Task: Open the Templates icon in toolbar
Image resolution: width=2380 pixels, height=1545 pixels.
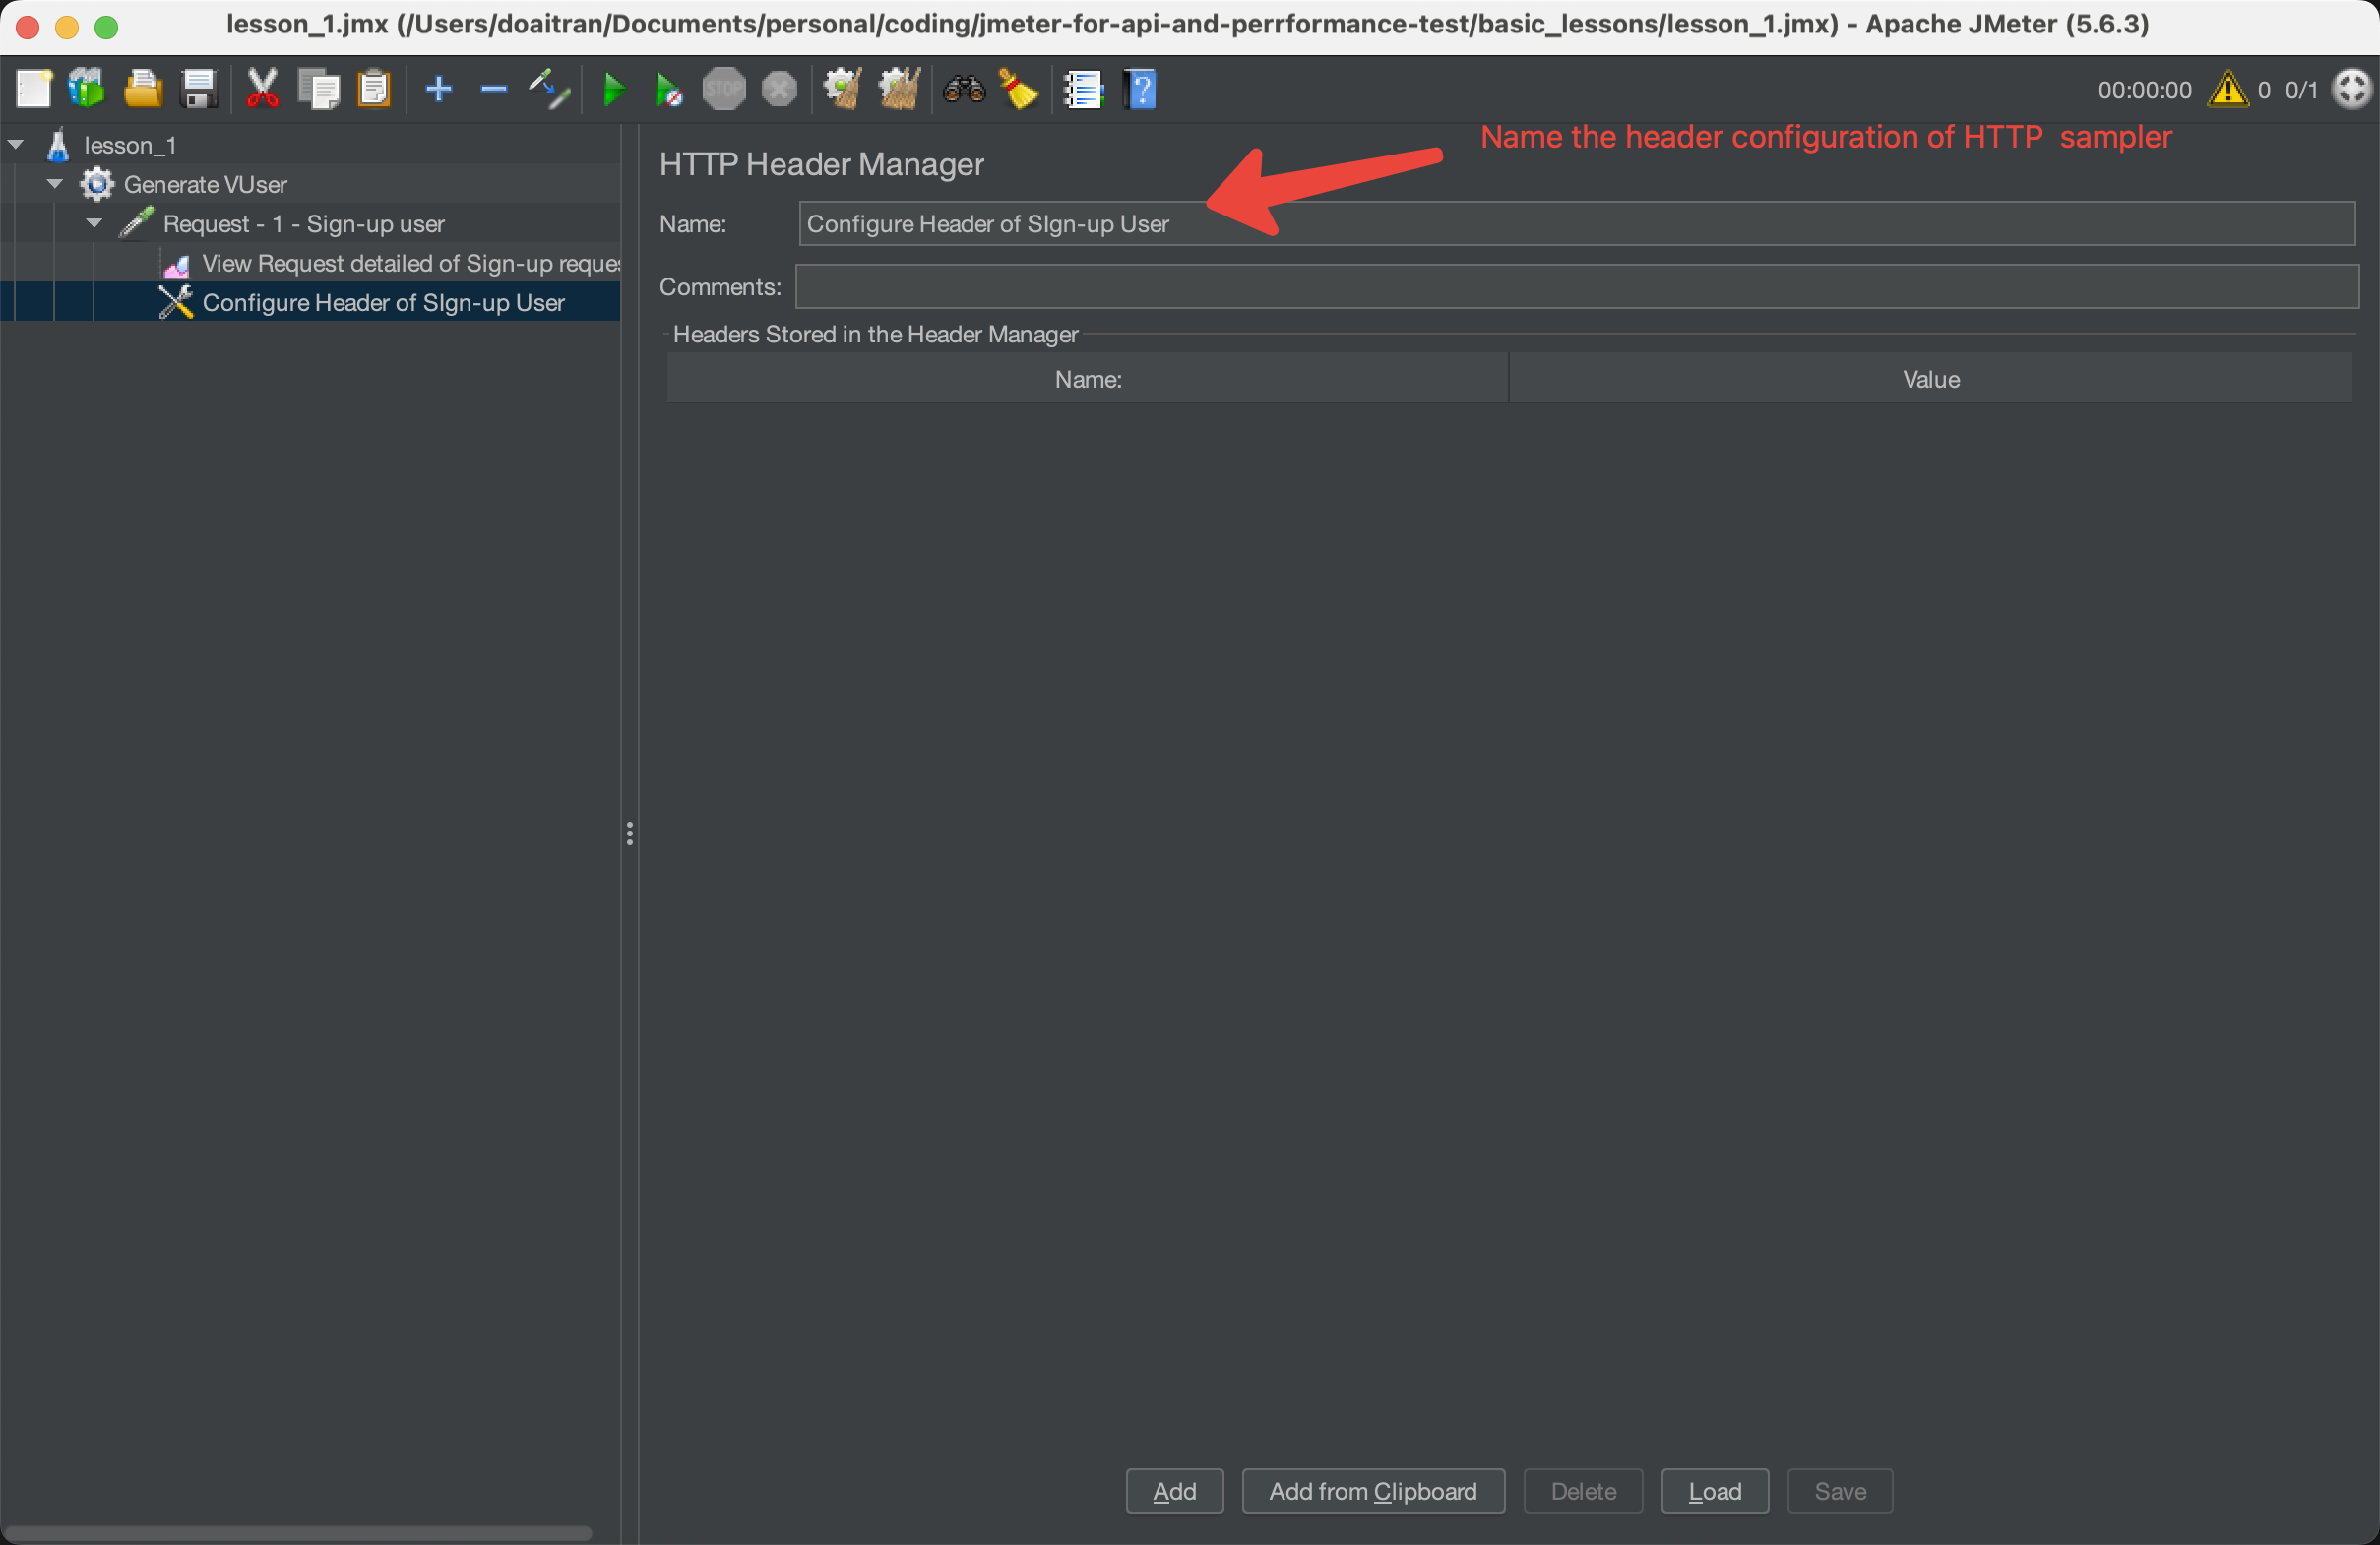Action: point(87,89)
